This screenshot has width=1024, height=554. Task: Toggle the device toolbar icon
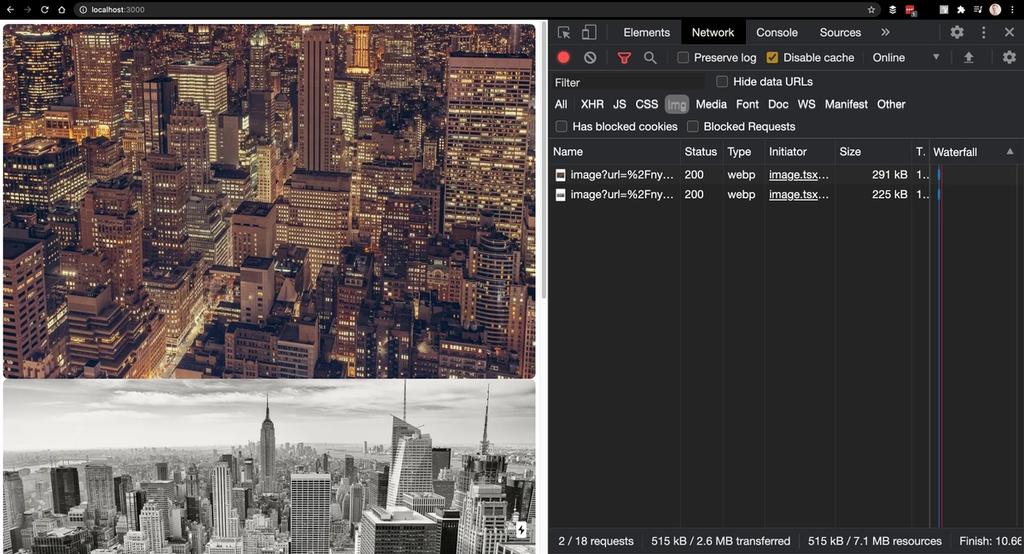(589, 32)
